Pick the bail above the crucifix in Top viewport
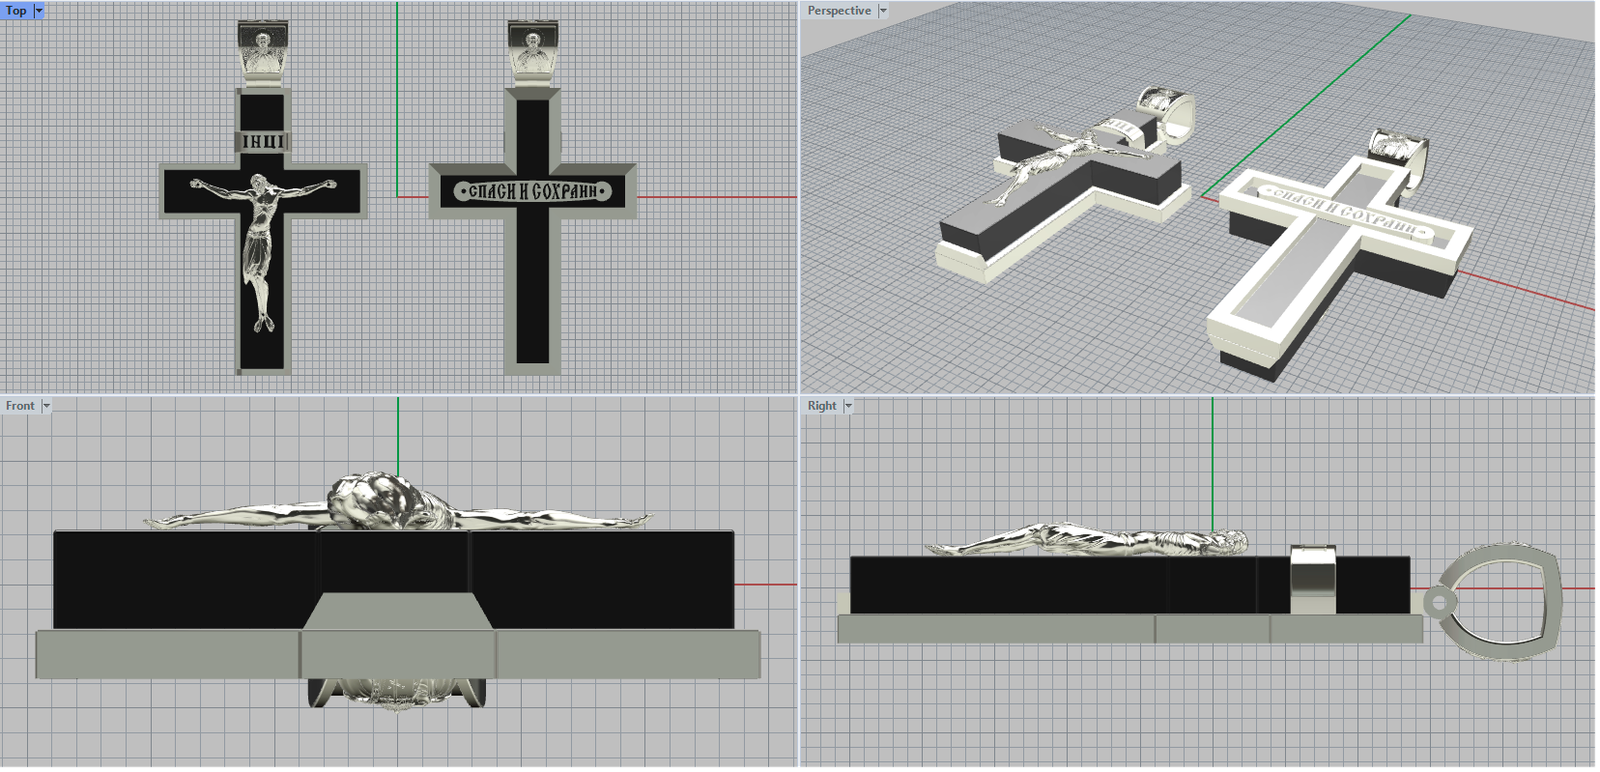The width and height of the screenshot is (1600, 772). [x=263, y=50]
